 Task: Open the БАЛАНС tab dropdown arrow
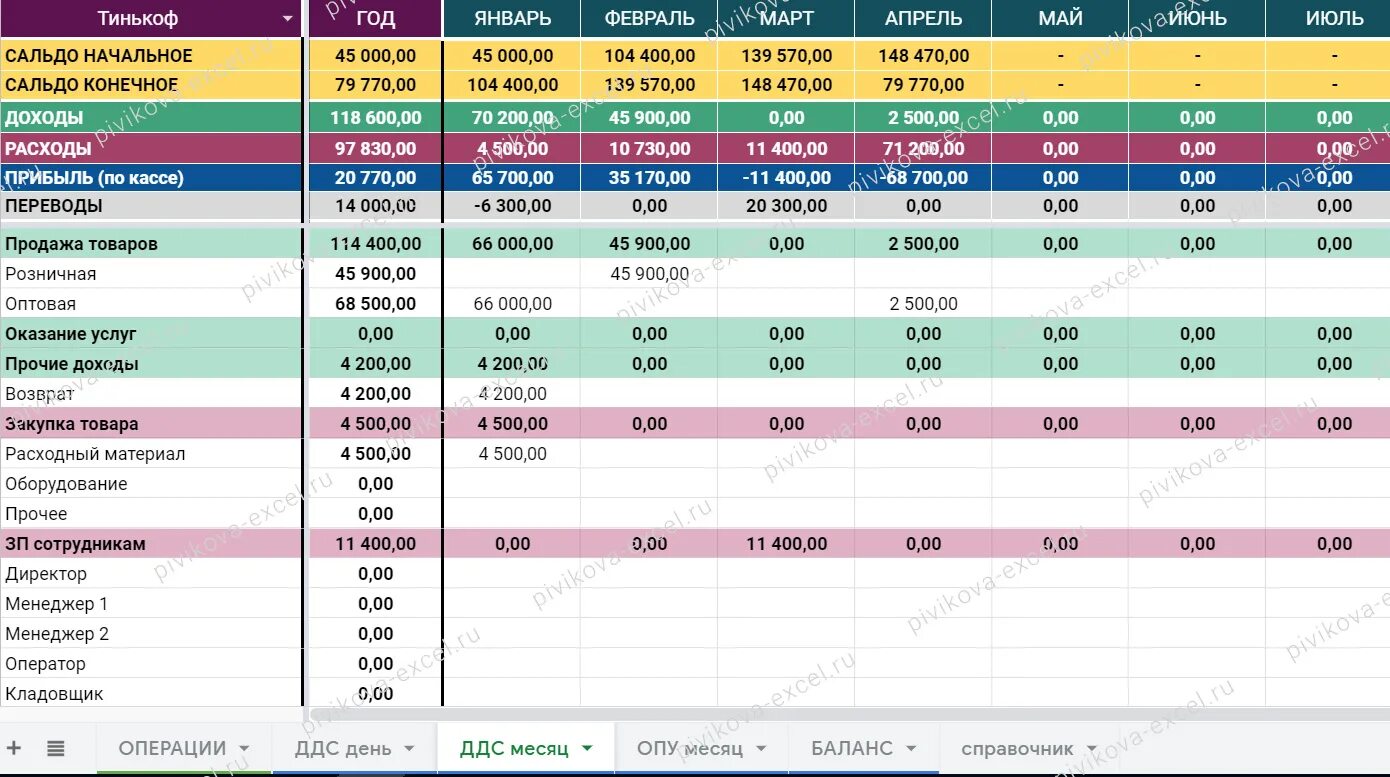(x=911, y=748)
